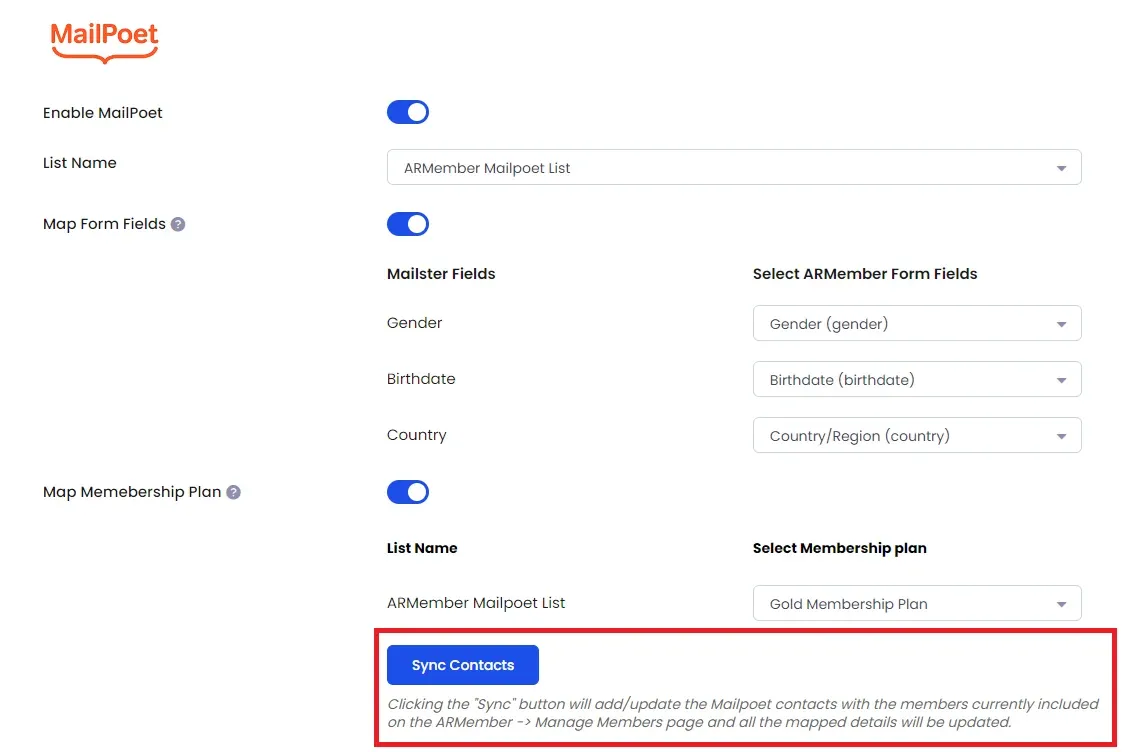Click help icon beside Map Memebership Plan
This screenshot has width=1139, height=752.
coord(233,492)
